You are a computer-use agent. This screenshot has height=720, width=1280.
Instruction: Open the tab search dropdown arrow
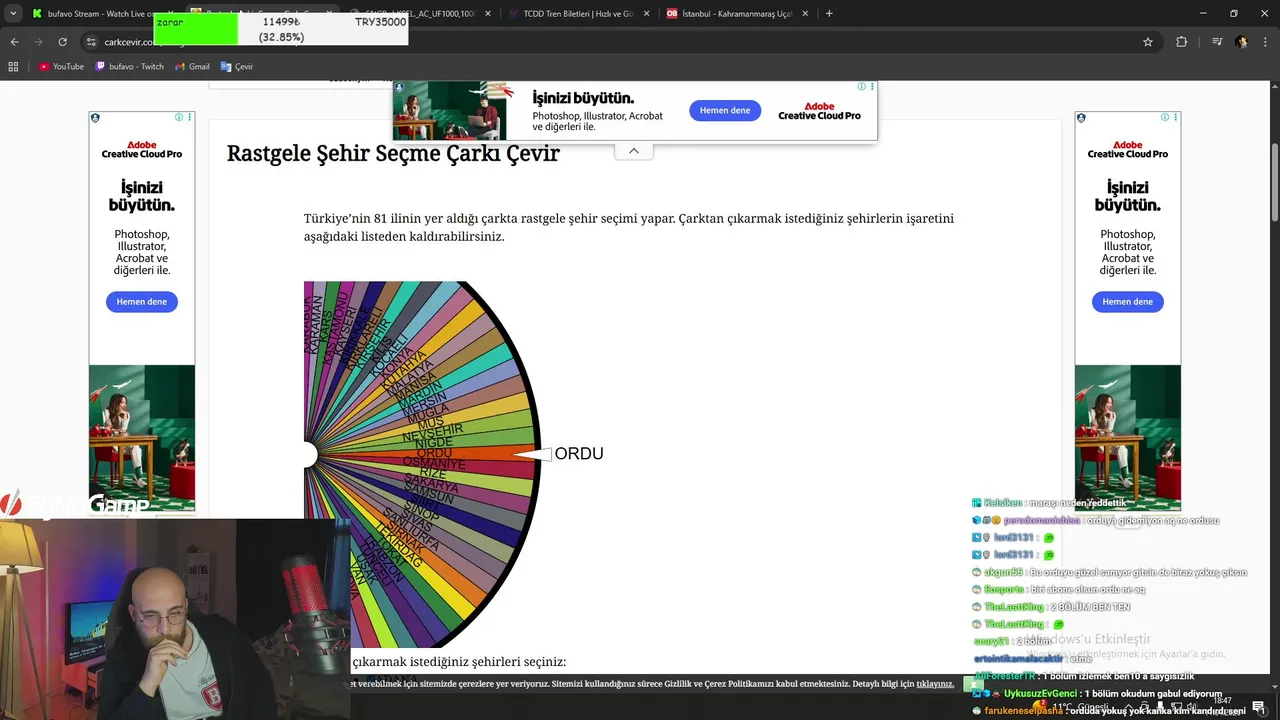(13, 14)
